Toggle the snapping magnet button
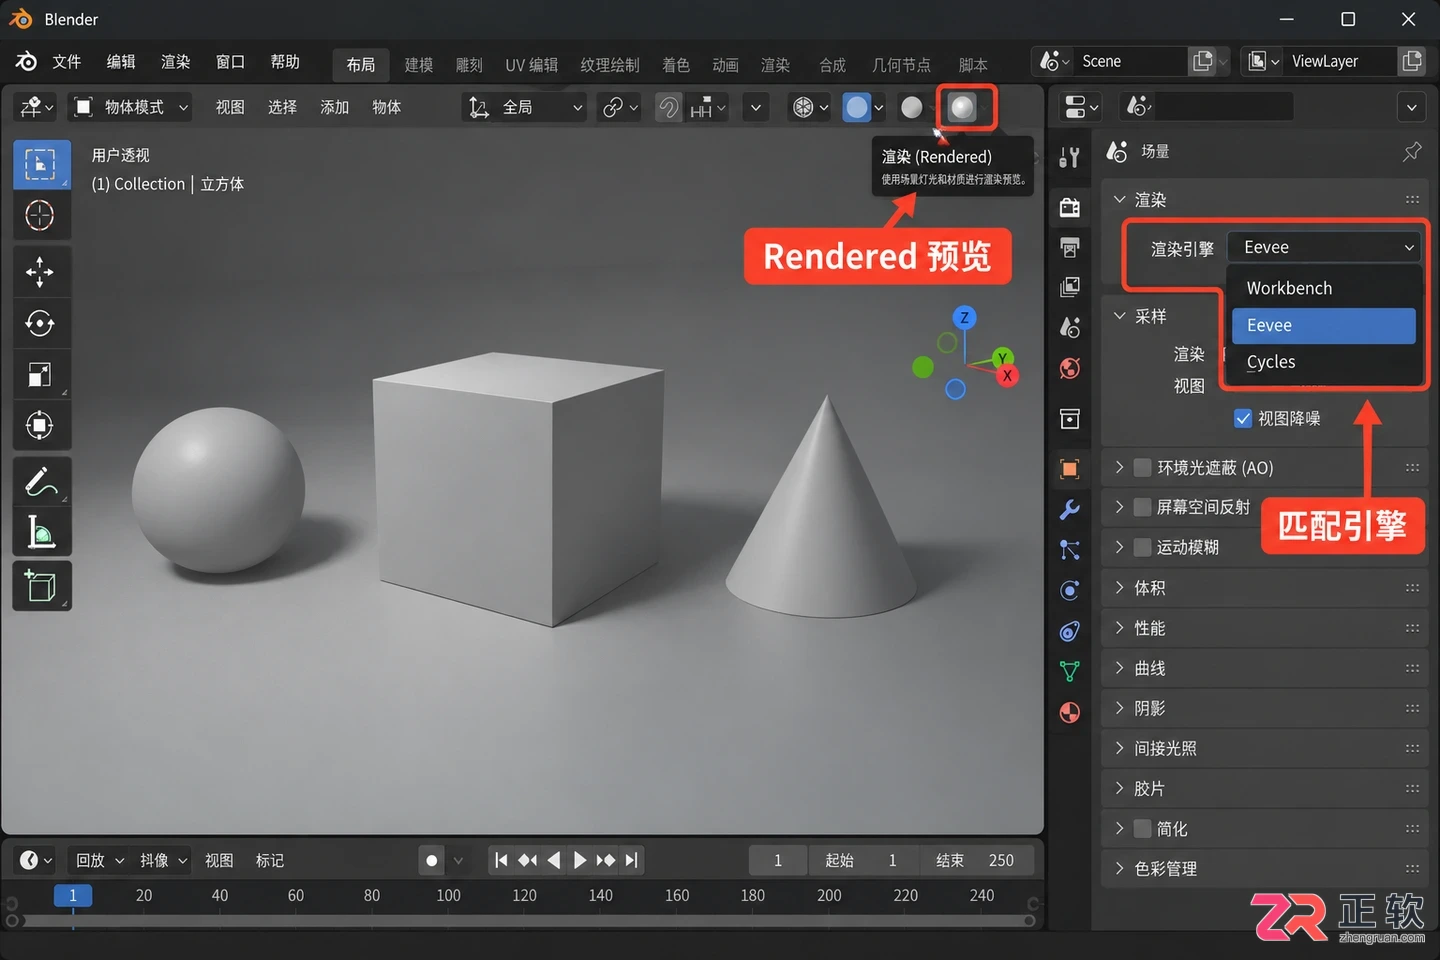Screen dimensions: 1440x960 [668, 107]
